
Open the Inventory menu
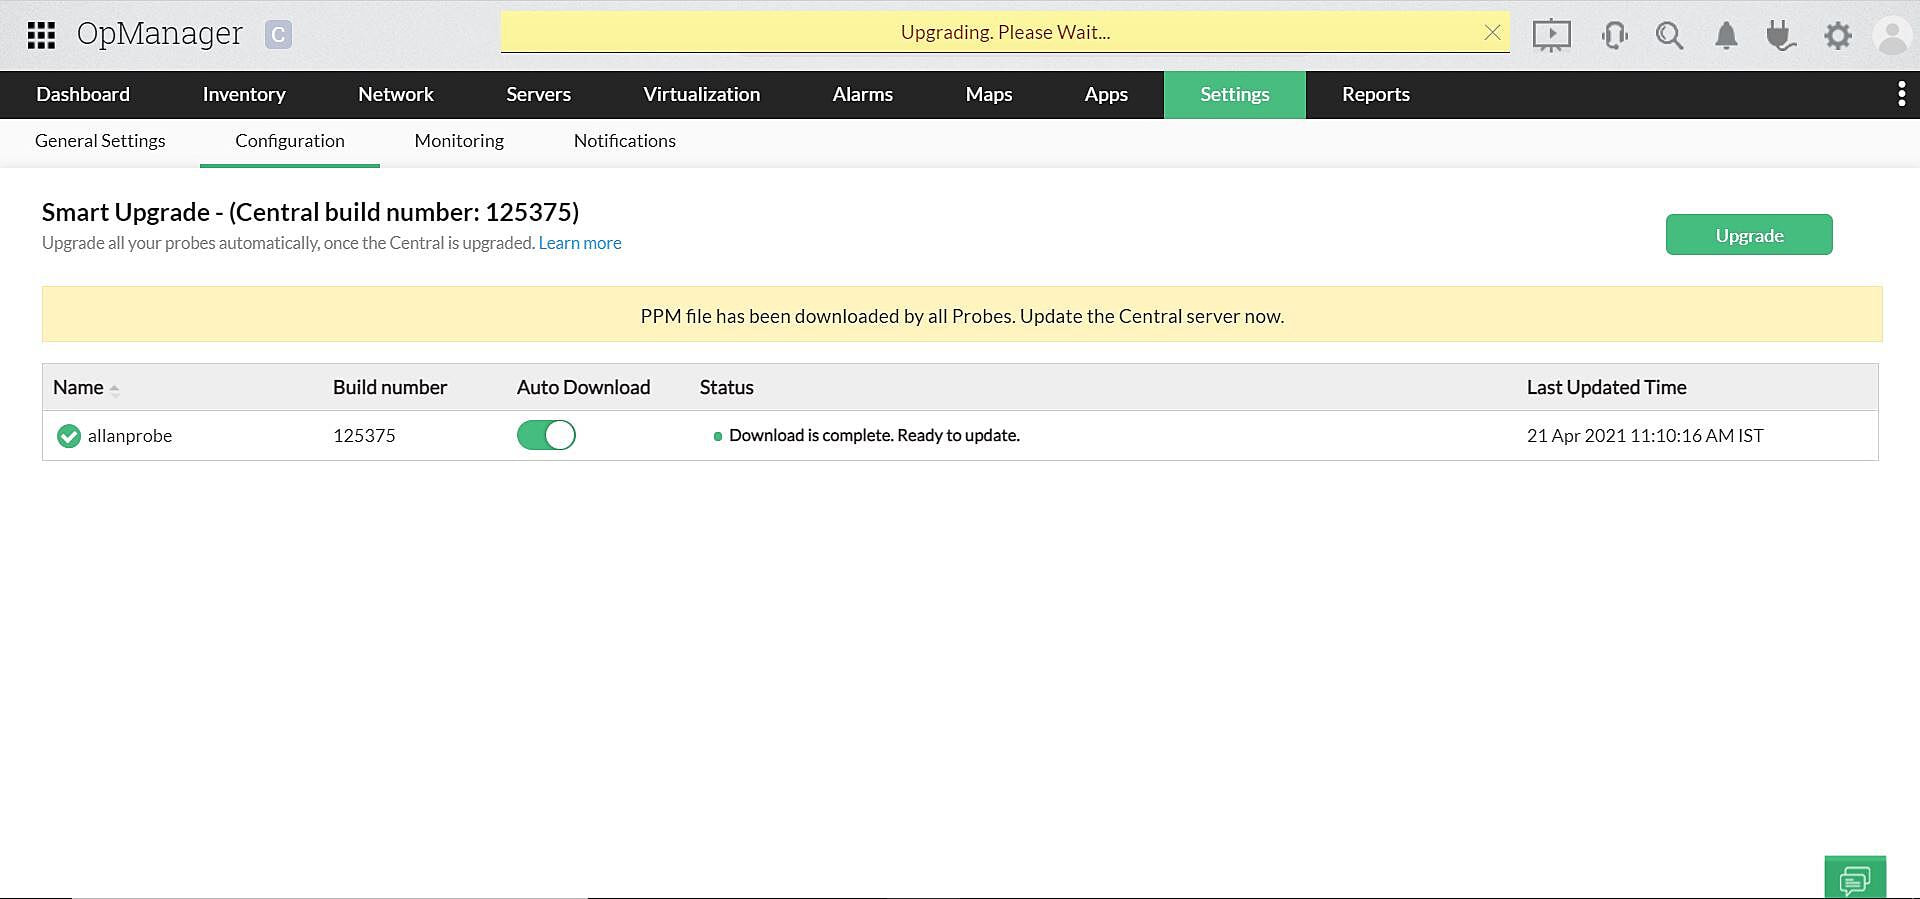click(244, 94)
